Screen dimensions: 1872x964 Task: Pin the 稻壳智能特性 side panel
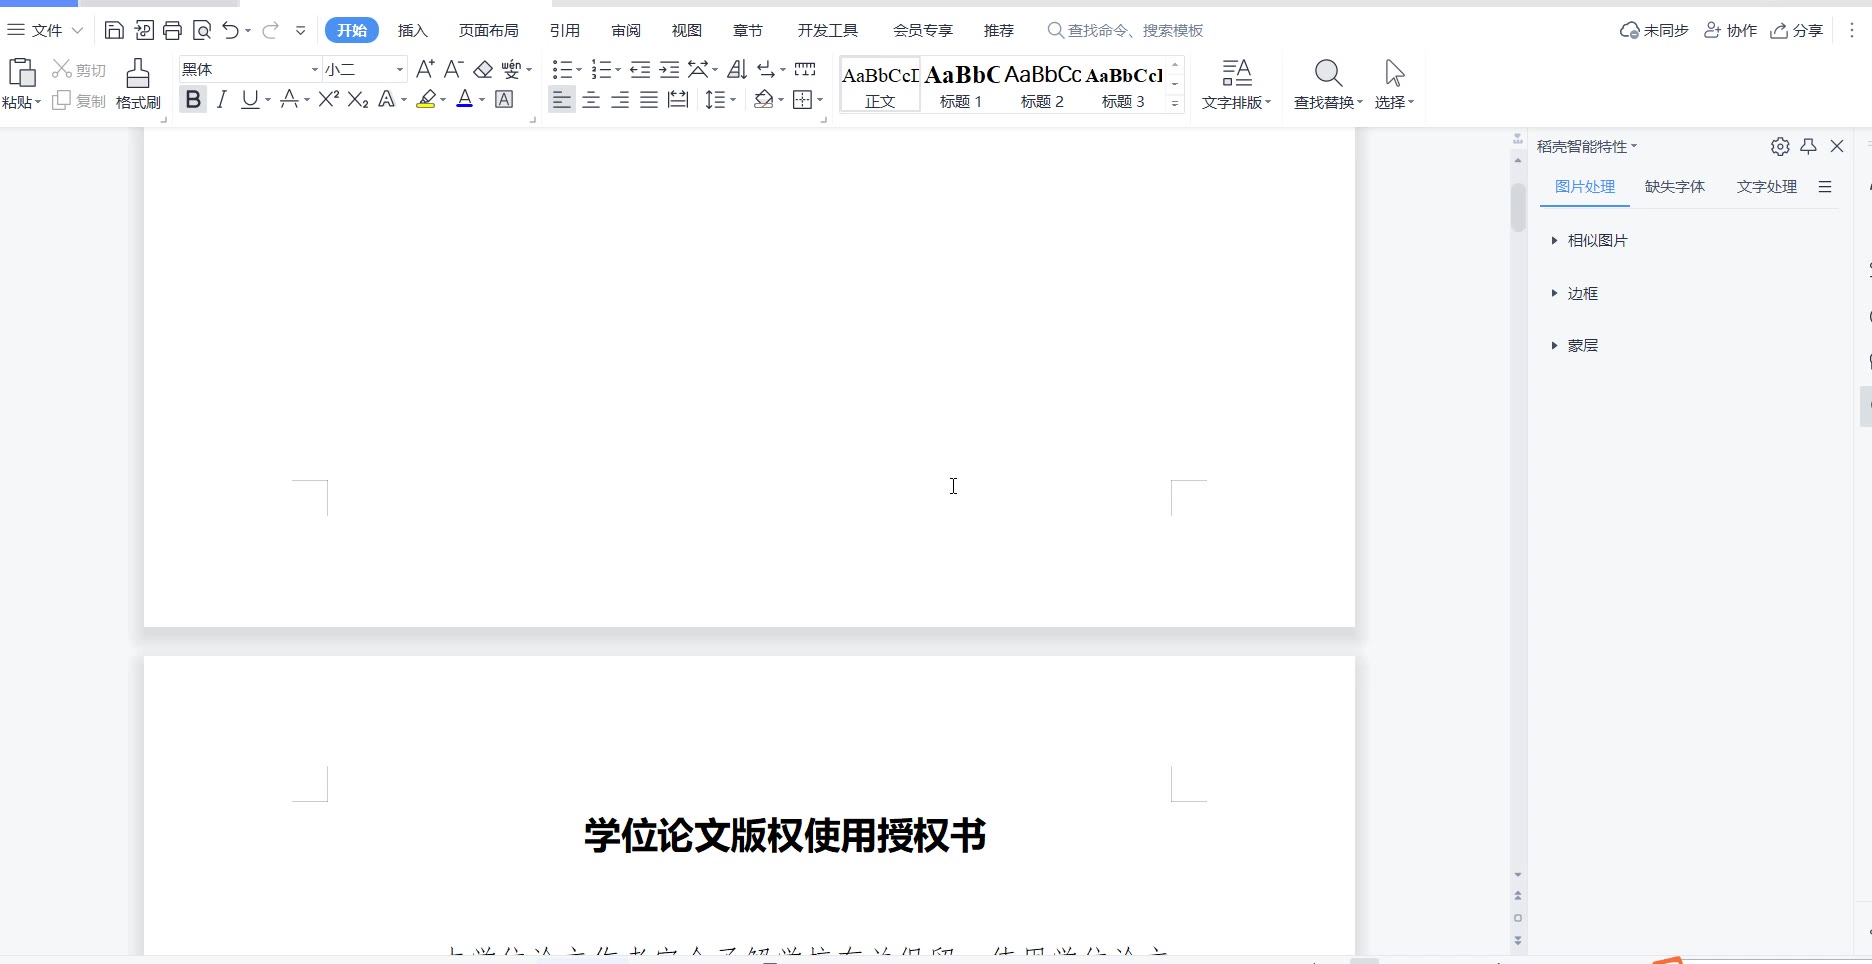(x=1808, y=146)
